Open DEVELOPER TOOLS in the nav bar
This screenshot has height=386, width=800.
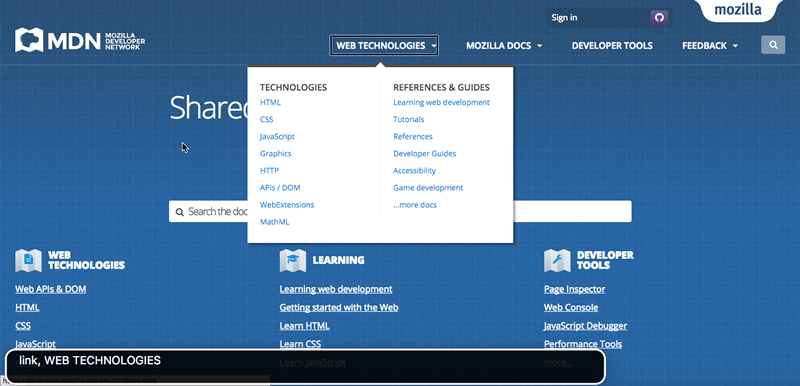pyautogui.click(x=612, y=45)
